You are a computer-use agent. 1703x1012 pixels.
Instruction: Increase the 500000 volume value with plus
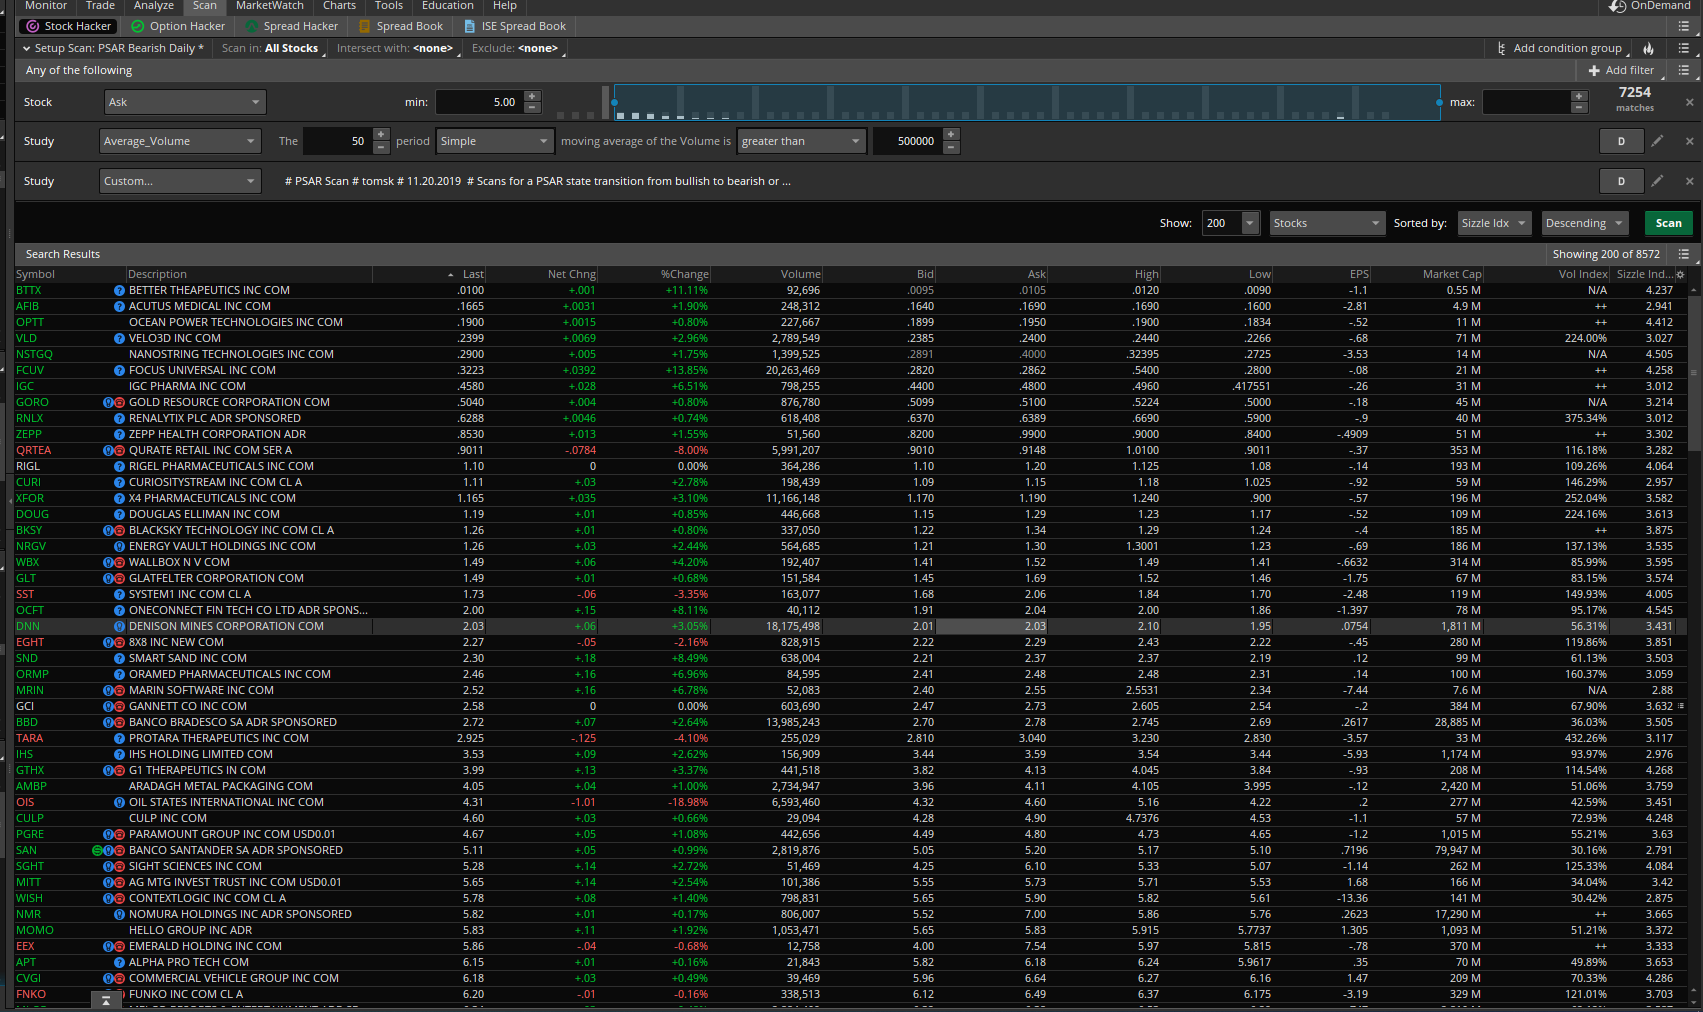(951, 135)
